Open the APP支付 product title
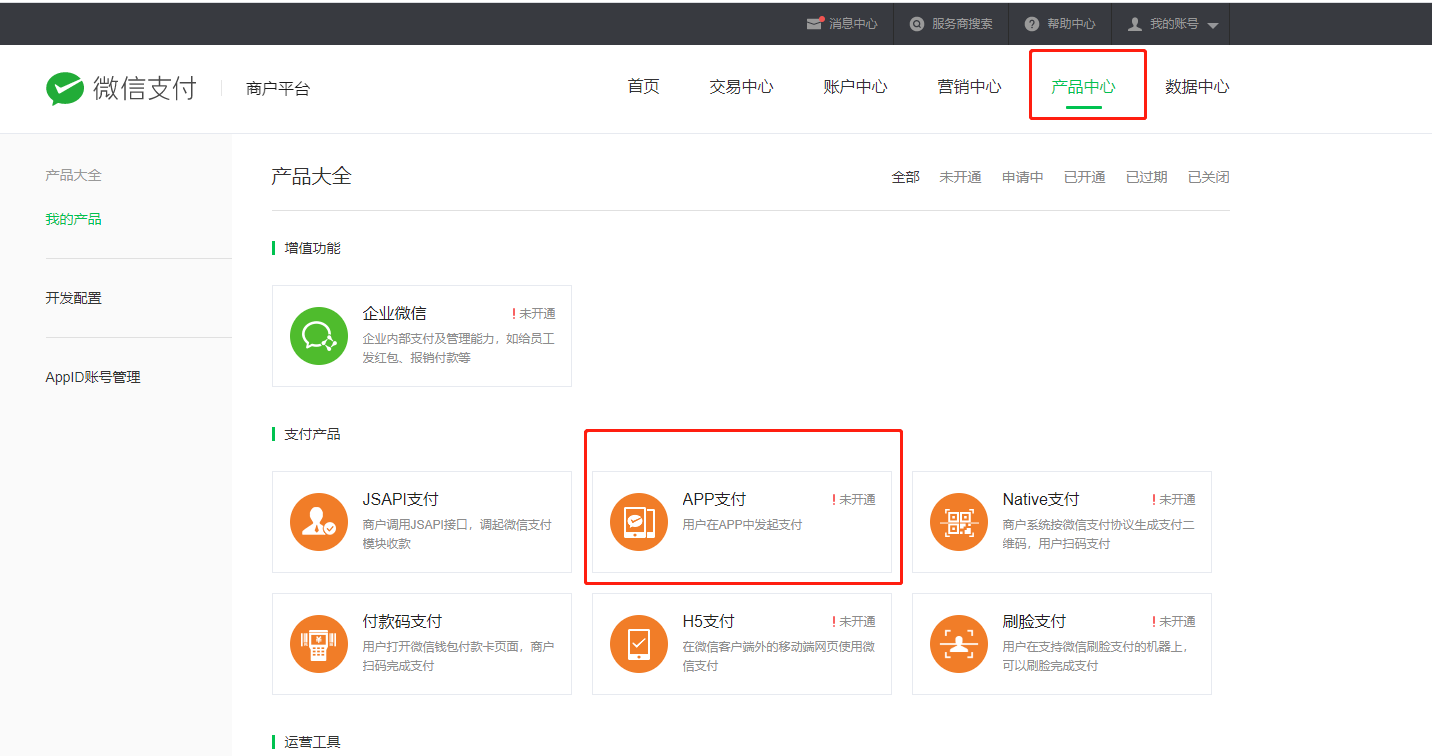The width and height of the screenshot is (1432, 756). pyautogui.click(x=714, y=499)
